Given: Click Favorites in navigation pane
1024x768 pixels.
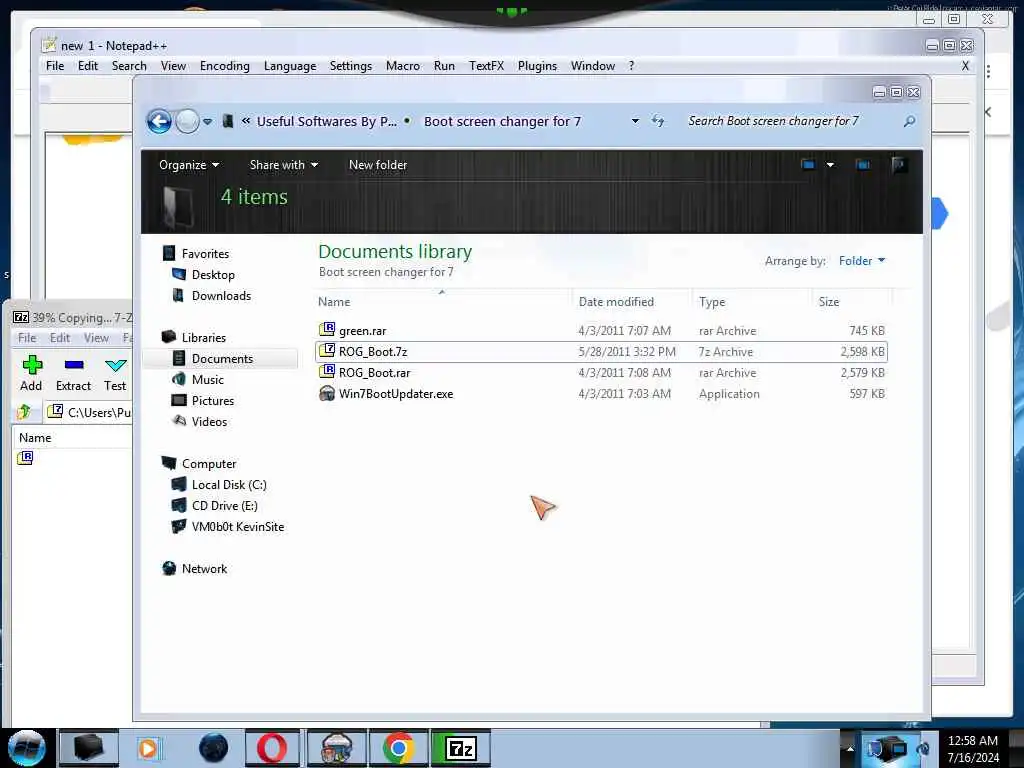Looking at the screenshot, I should (x=205, y=253).
